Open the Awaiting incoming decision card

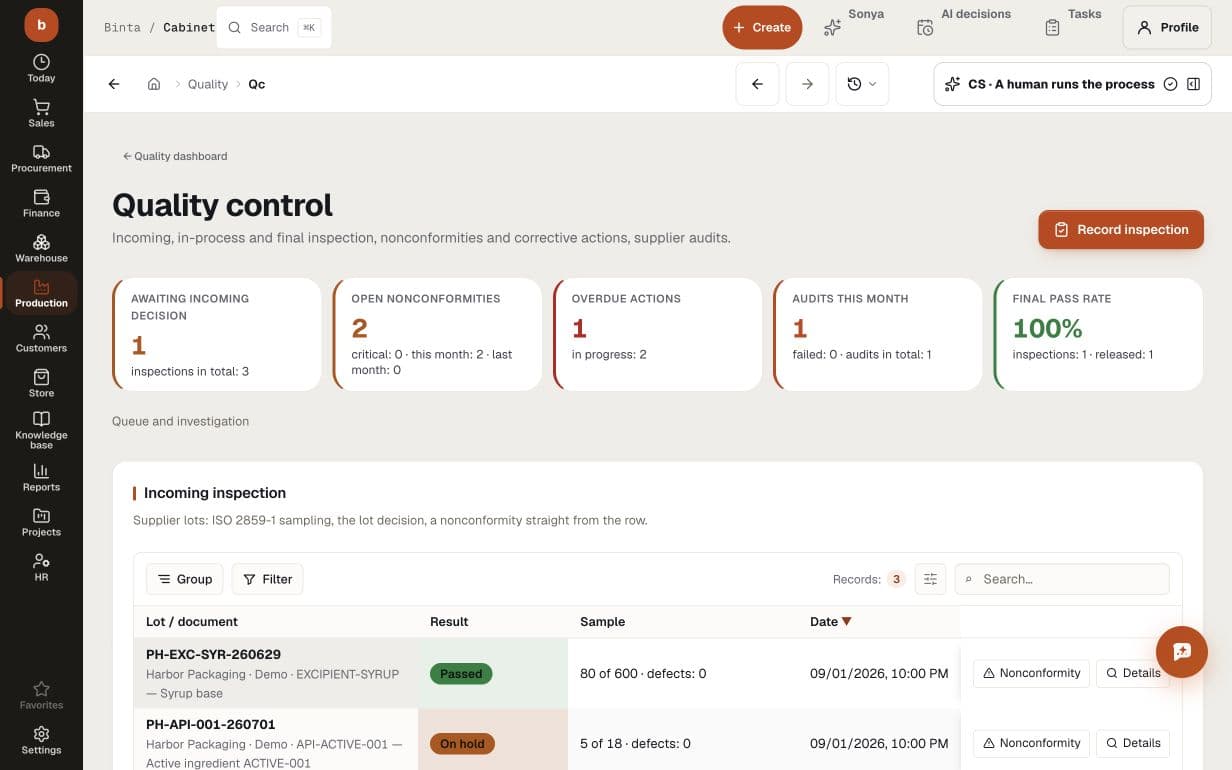coord(216,334)
